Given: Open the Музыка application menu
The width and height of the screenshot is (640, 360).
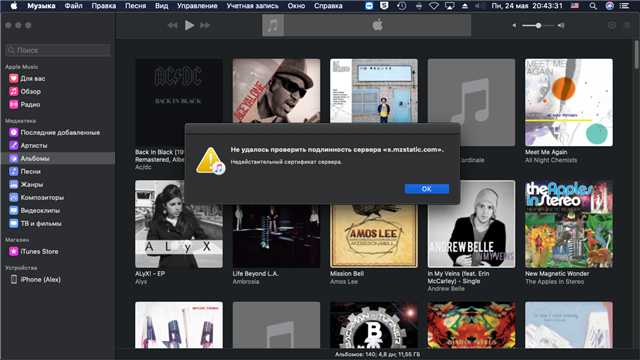Looking at the screenshot, I should [41, 6].
